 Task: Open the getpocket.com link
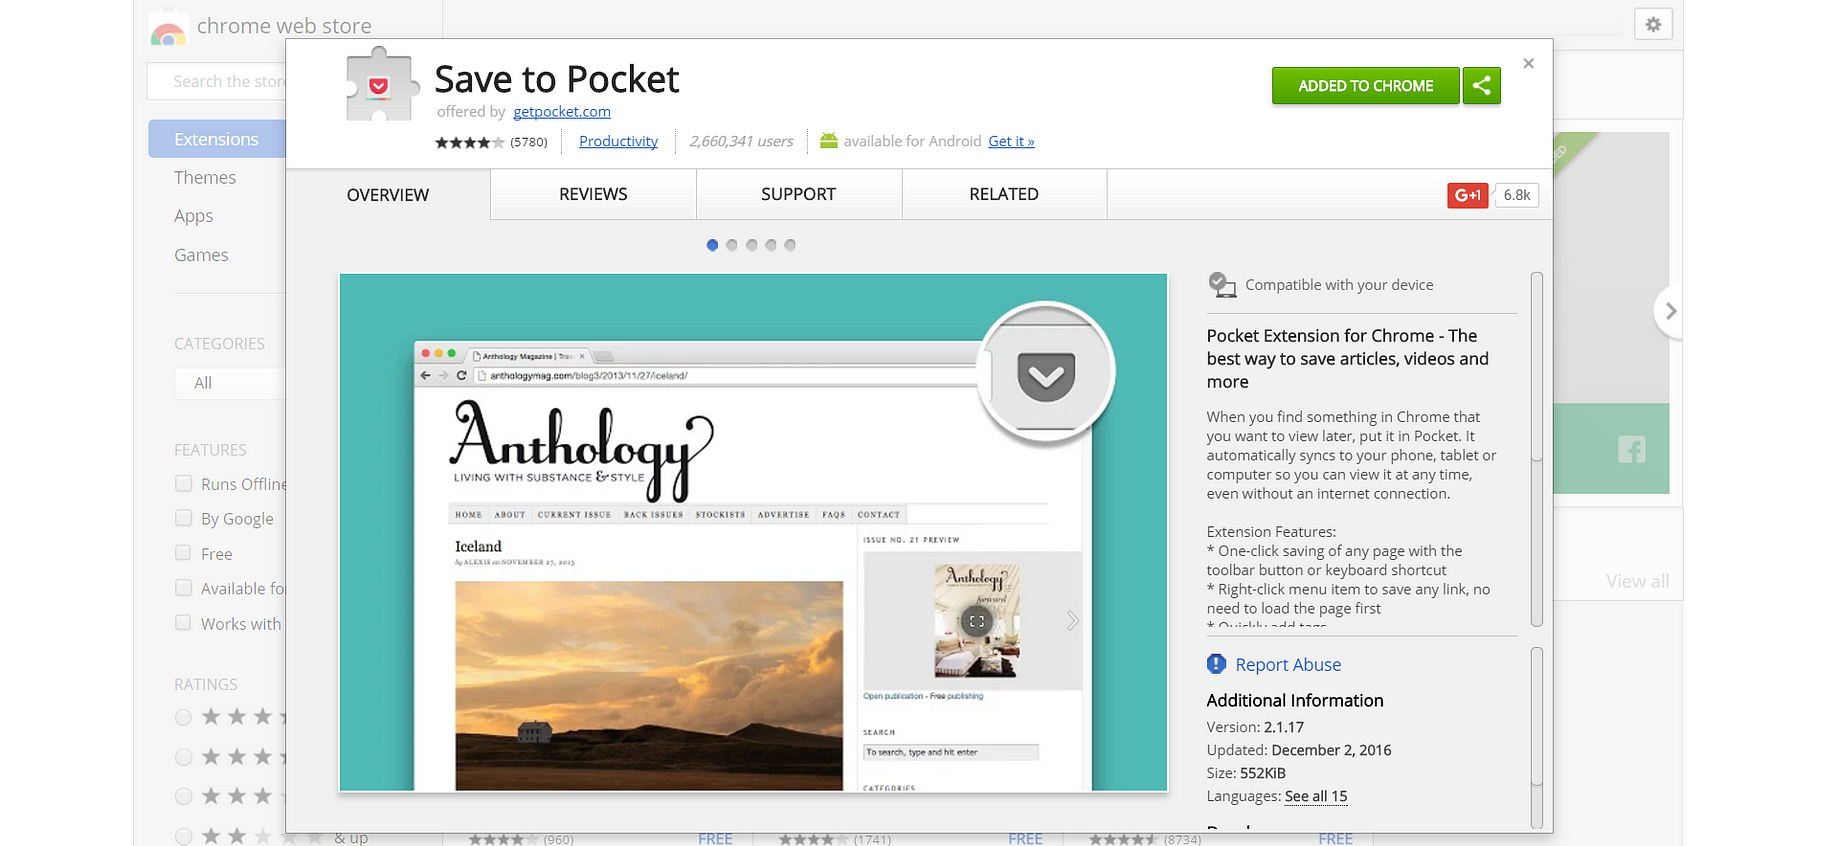click(562, 112)
